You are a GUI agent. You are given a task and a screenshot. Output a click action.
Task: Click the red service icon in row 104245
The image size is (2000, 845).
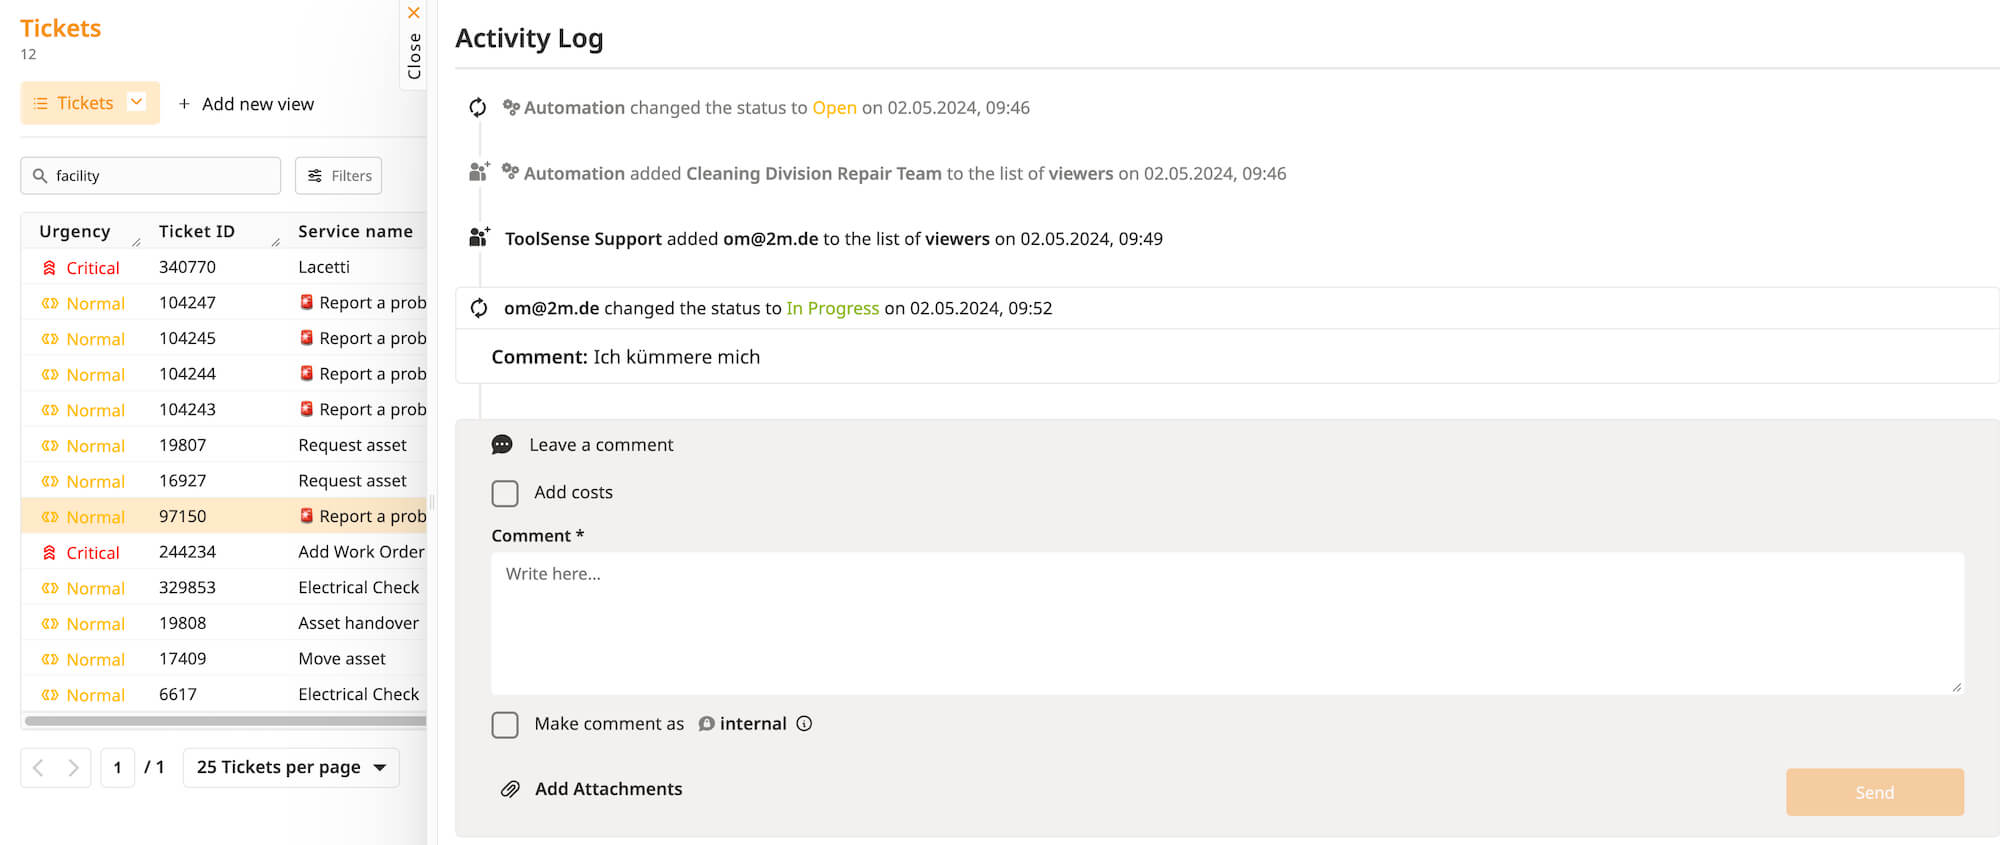pos(307,338)
